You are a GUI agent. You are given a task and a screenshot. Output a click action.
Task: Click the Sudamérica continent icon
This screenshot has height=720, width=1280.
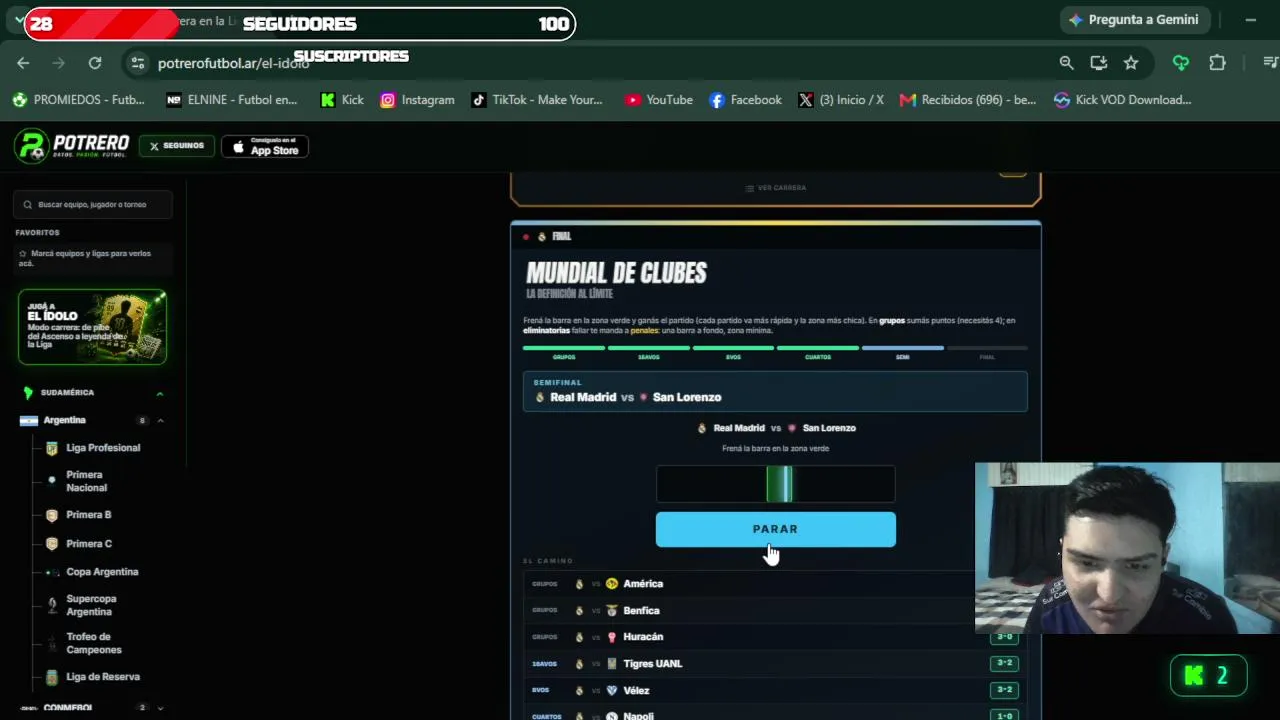tap(28, 393)
